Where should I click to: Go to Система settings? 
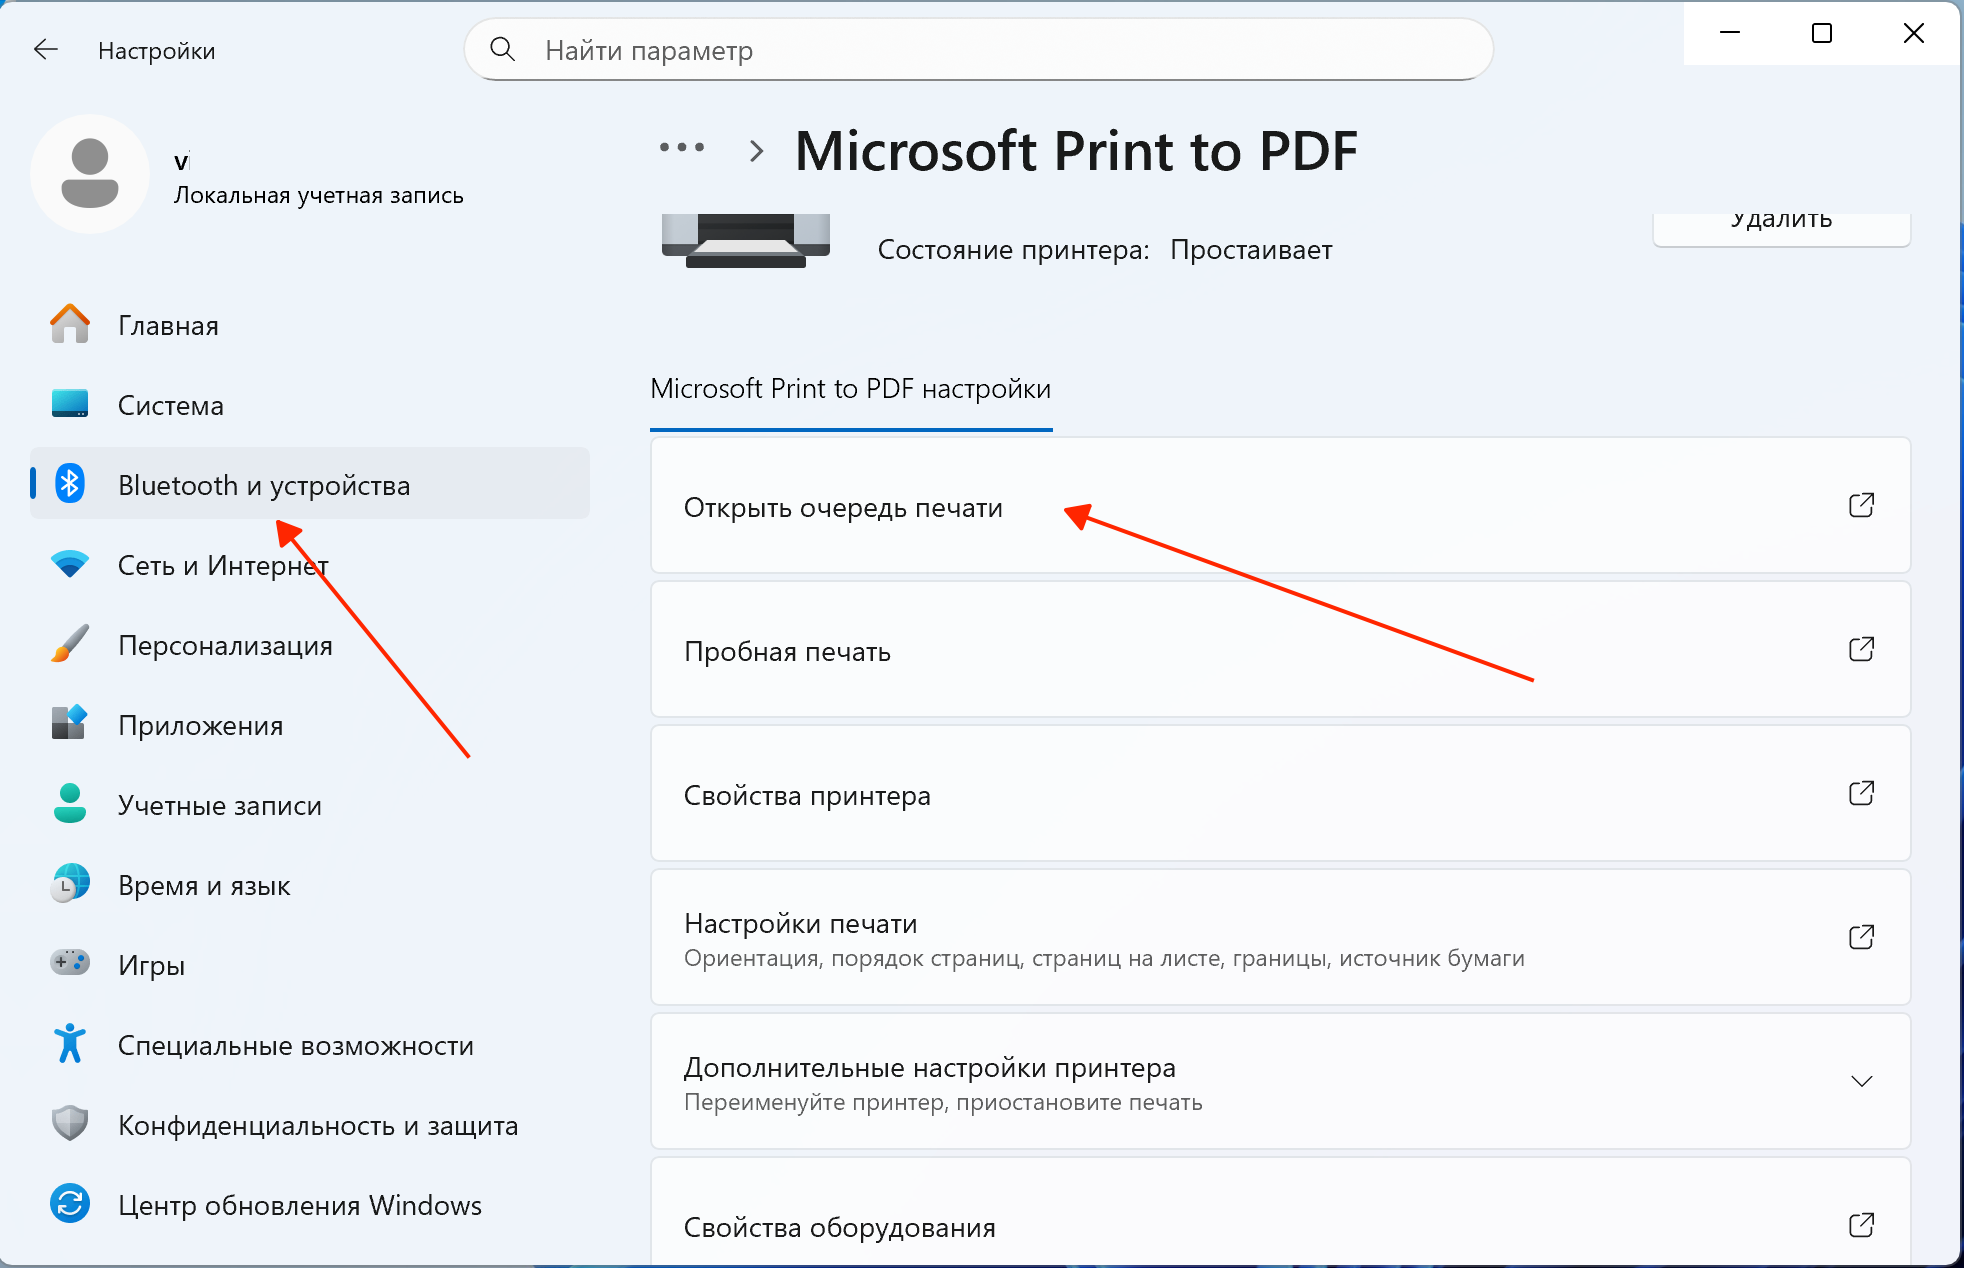tap(310, 405)
